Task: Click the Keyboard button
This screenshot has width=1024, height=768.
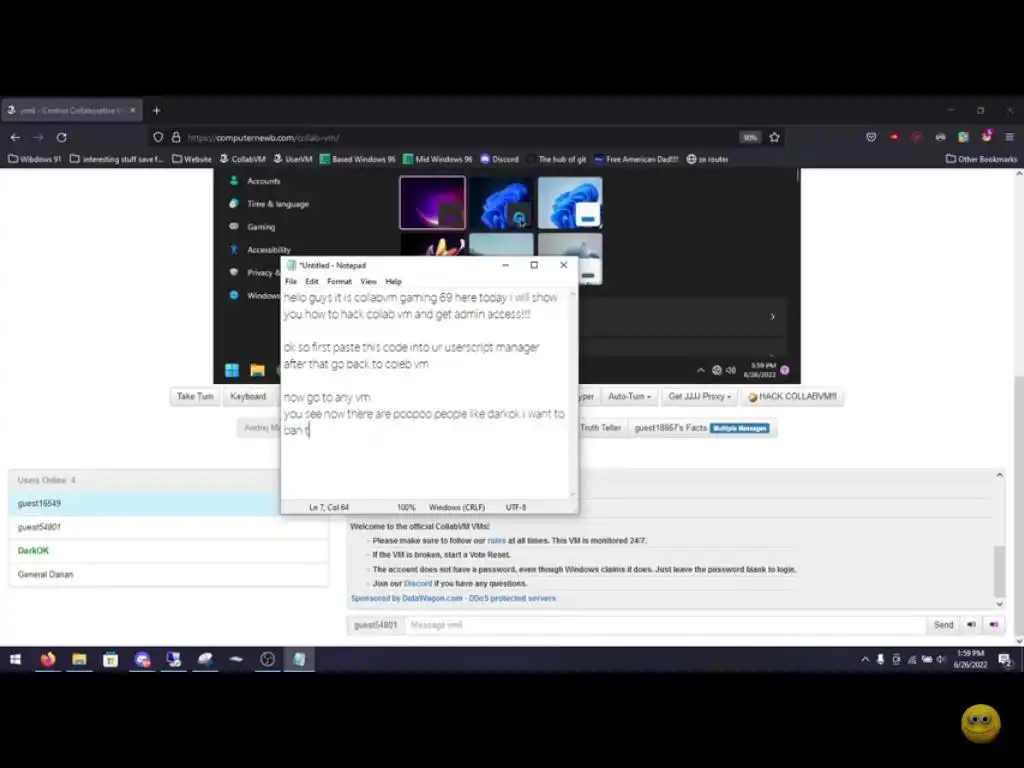Action: pos(248,396)
